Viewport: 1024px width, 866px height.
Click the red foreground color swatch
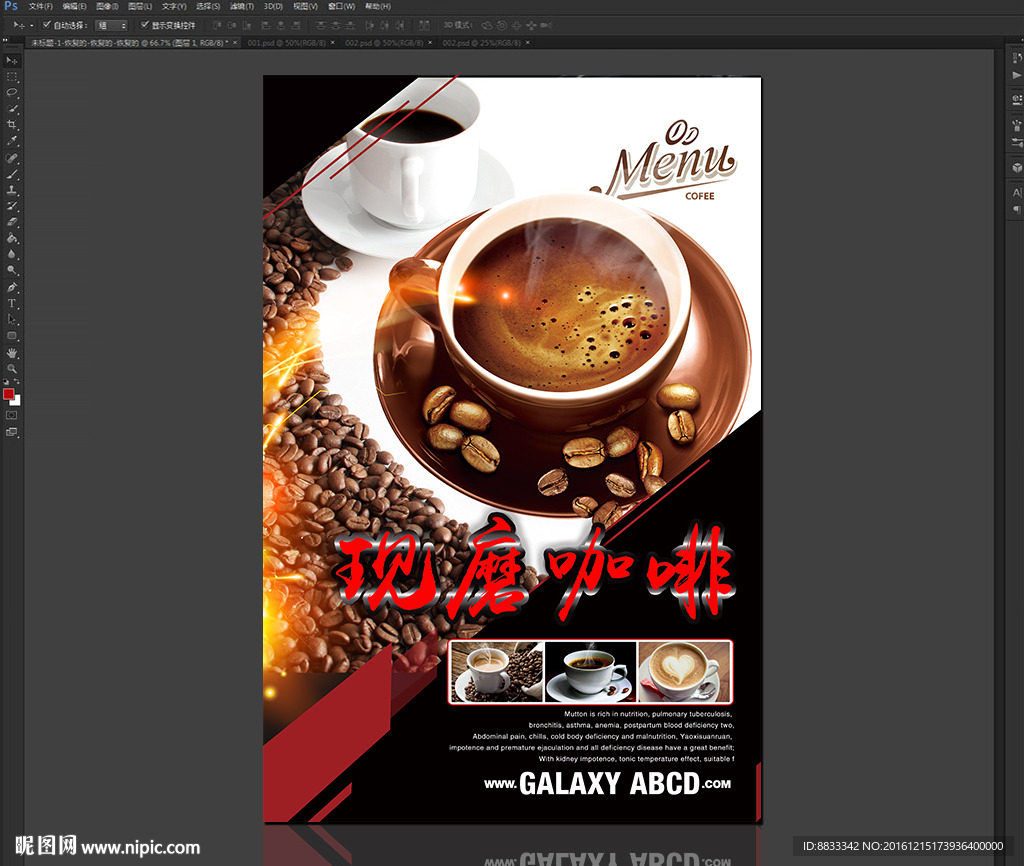[x=9, y=394]
